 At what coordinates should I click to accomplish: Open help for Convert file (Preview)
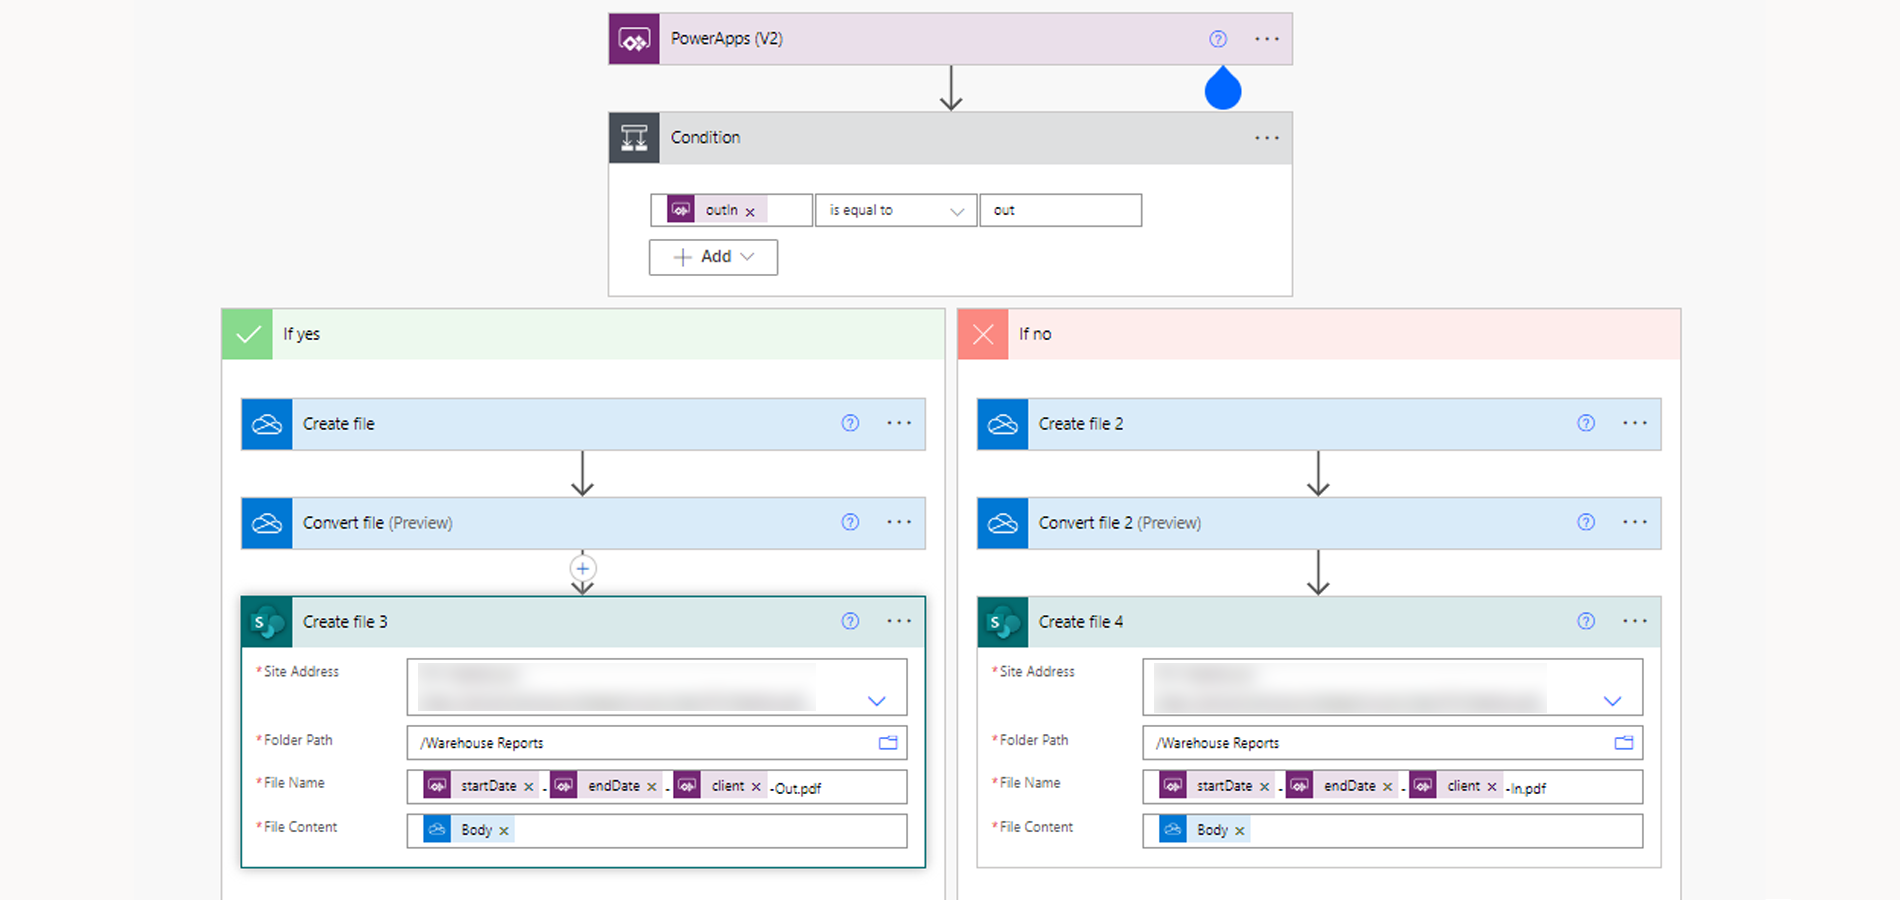click(x=850, y=522)
